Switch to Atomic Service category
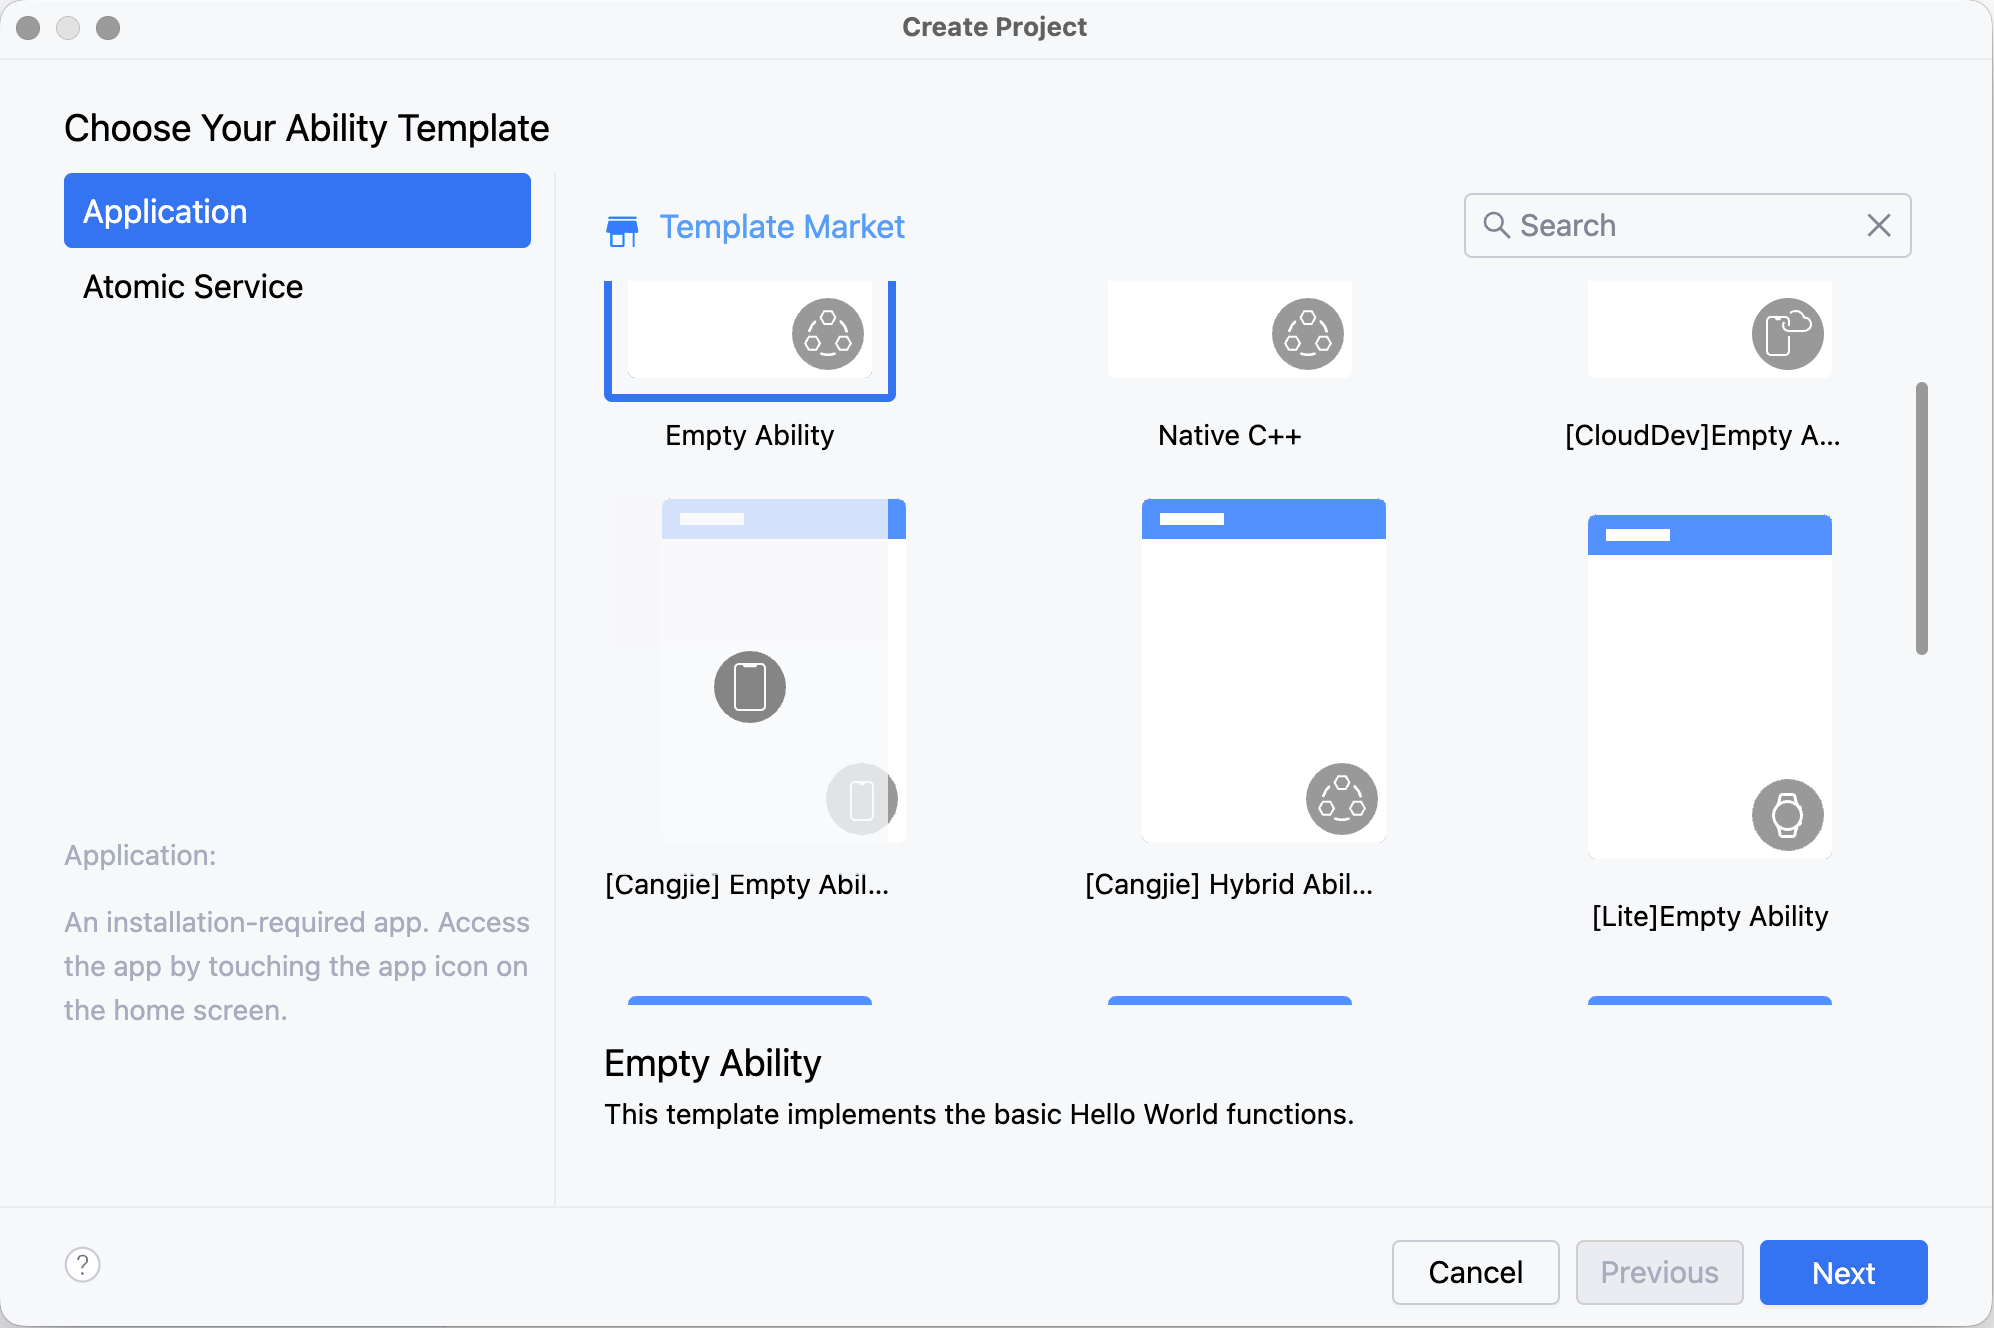Image resolution: width=1994 pixels, height=1328 pixels. point(193,287)
